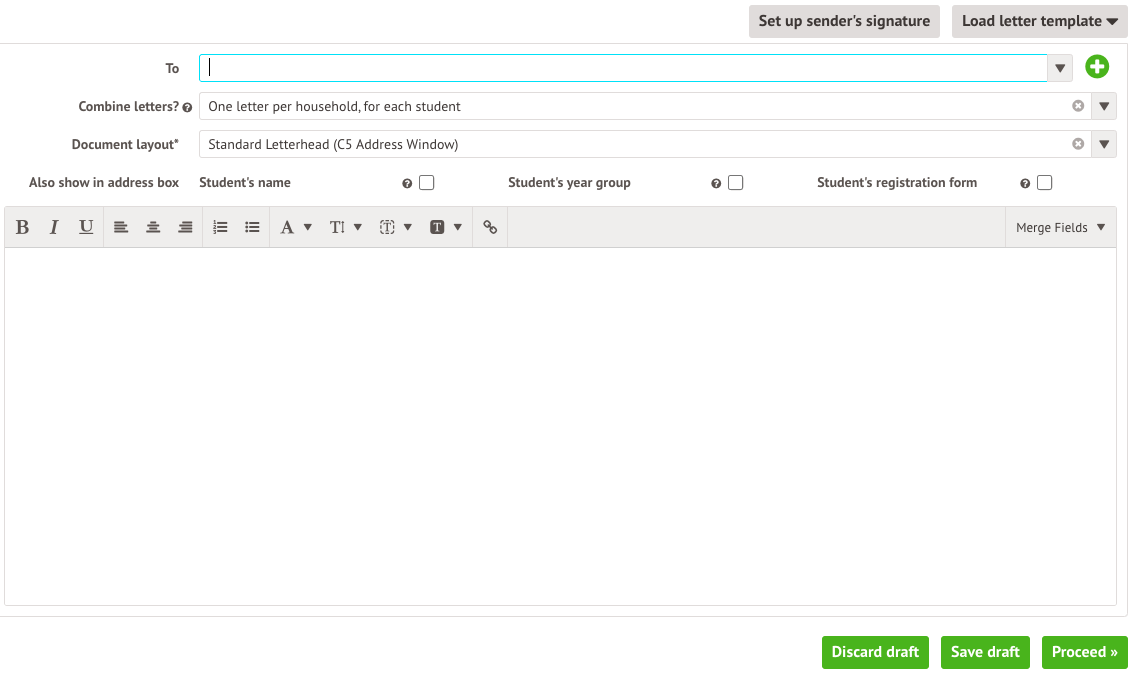Clear the Combine letters selection

tap(1078, 106)
